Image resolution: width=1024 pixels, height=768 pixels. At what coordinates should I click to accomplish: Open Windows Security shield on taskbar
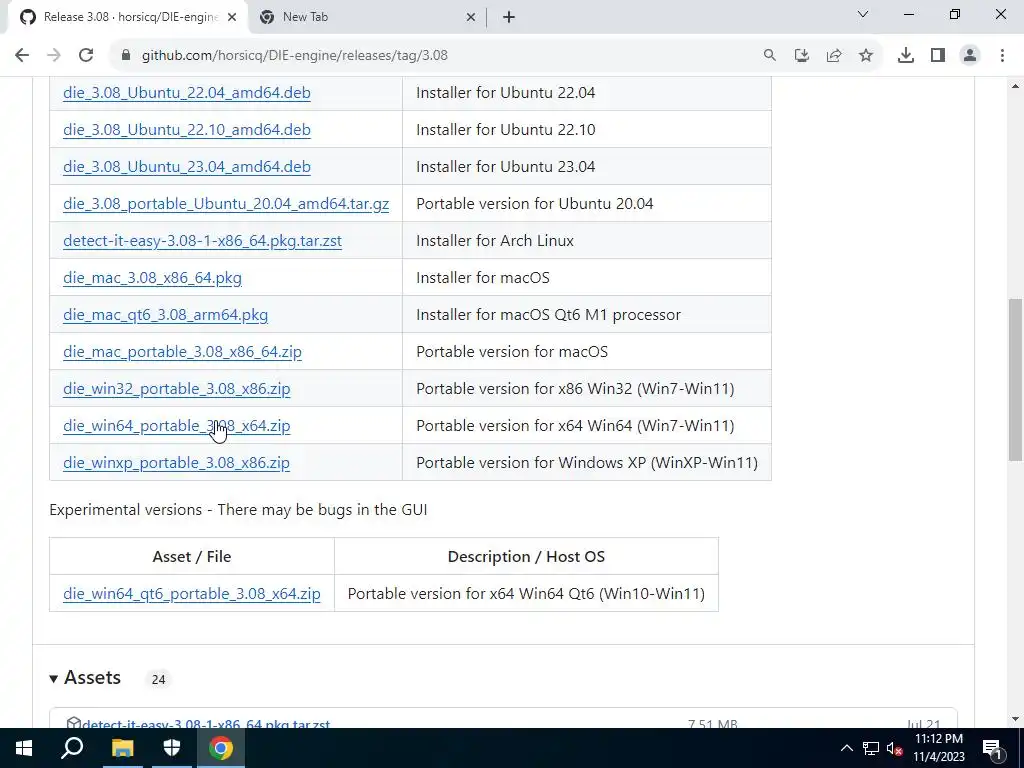(171, 748)
